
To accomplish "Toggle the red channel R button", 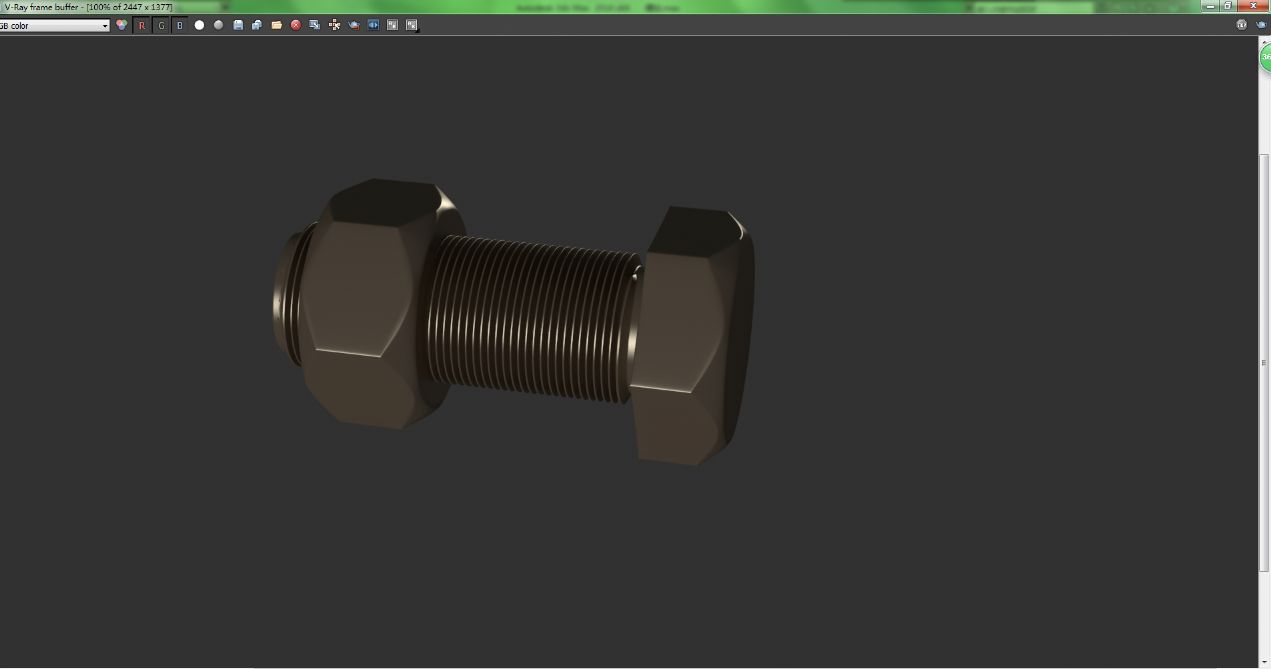I will (141, 25).
